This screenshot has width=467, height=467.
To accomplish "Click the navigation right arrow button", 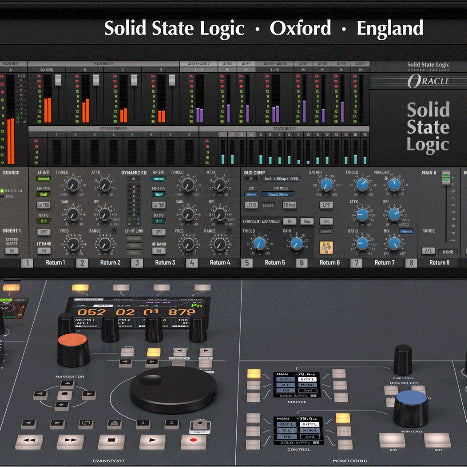I will [x=89, y=395].
